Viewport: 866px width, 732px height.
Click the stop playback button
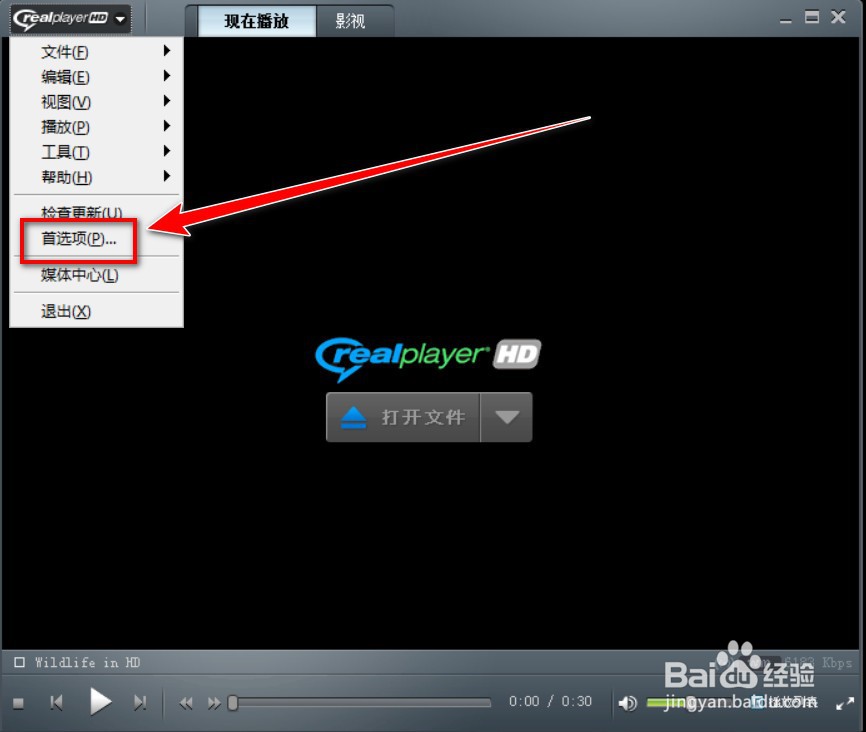tap(18, 703)
